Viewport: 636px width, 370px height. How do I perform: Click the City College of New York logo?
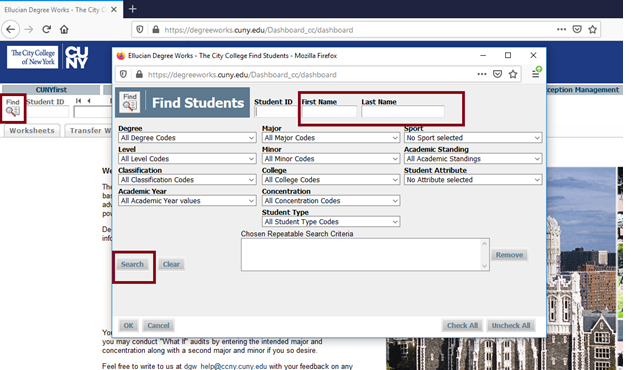(33, 57)
